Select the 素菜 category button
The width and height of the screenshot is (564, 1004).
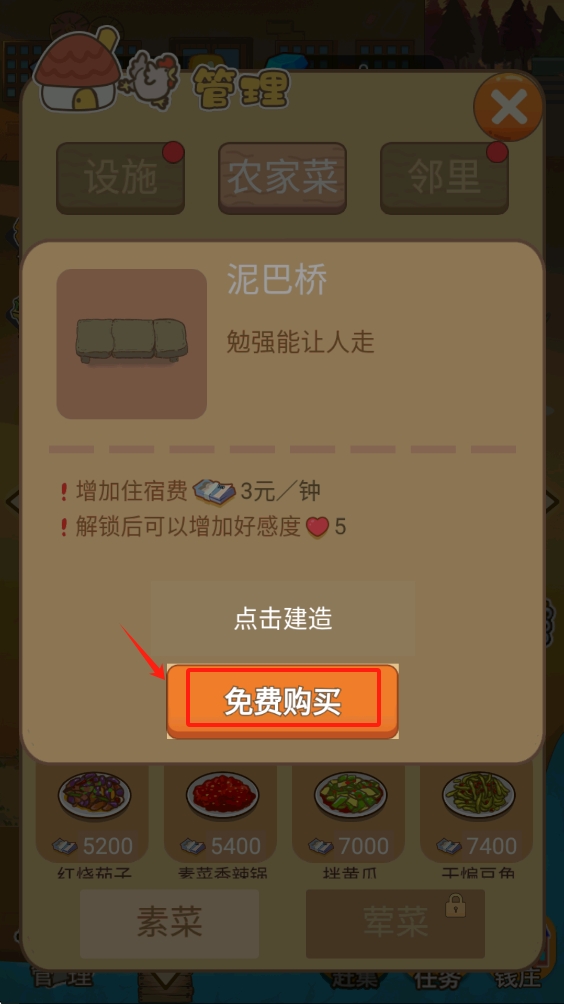coord(169,923)
